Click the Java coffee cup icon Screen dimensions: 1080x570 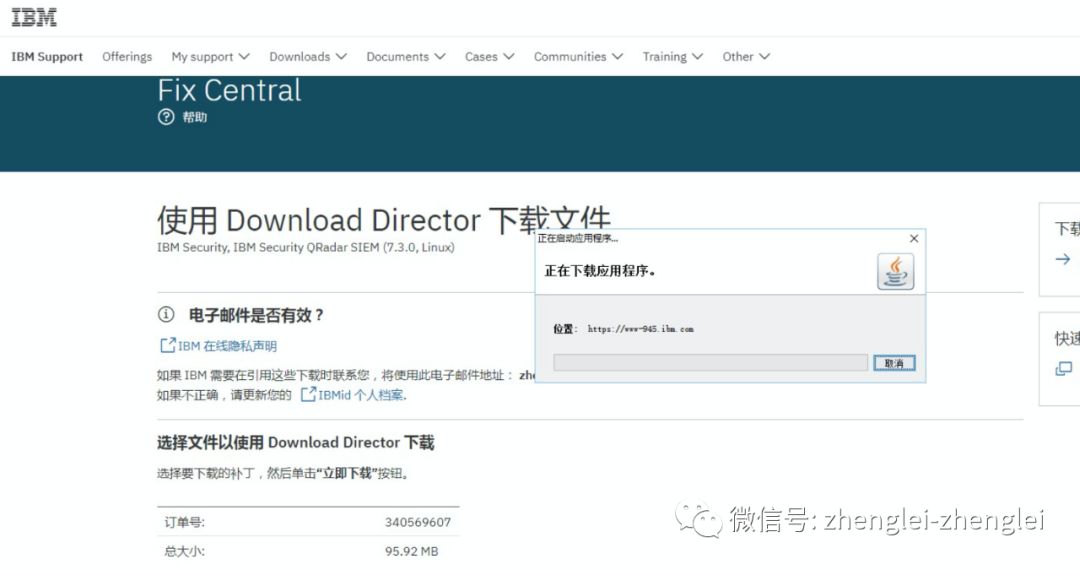[895, 271]
